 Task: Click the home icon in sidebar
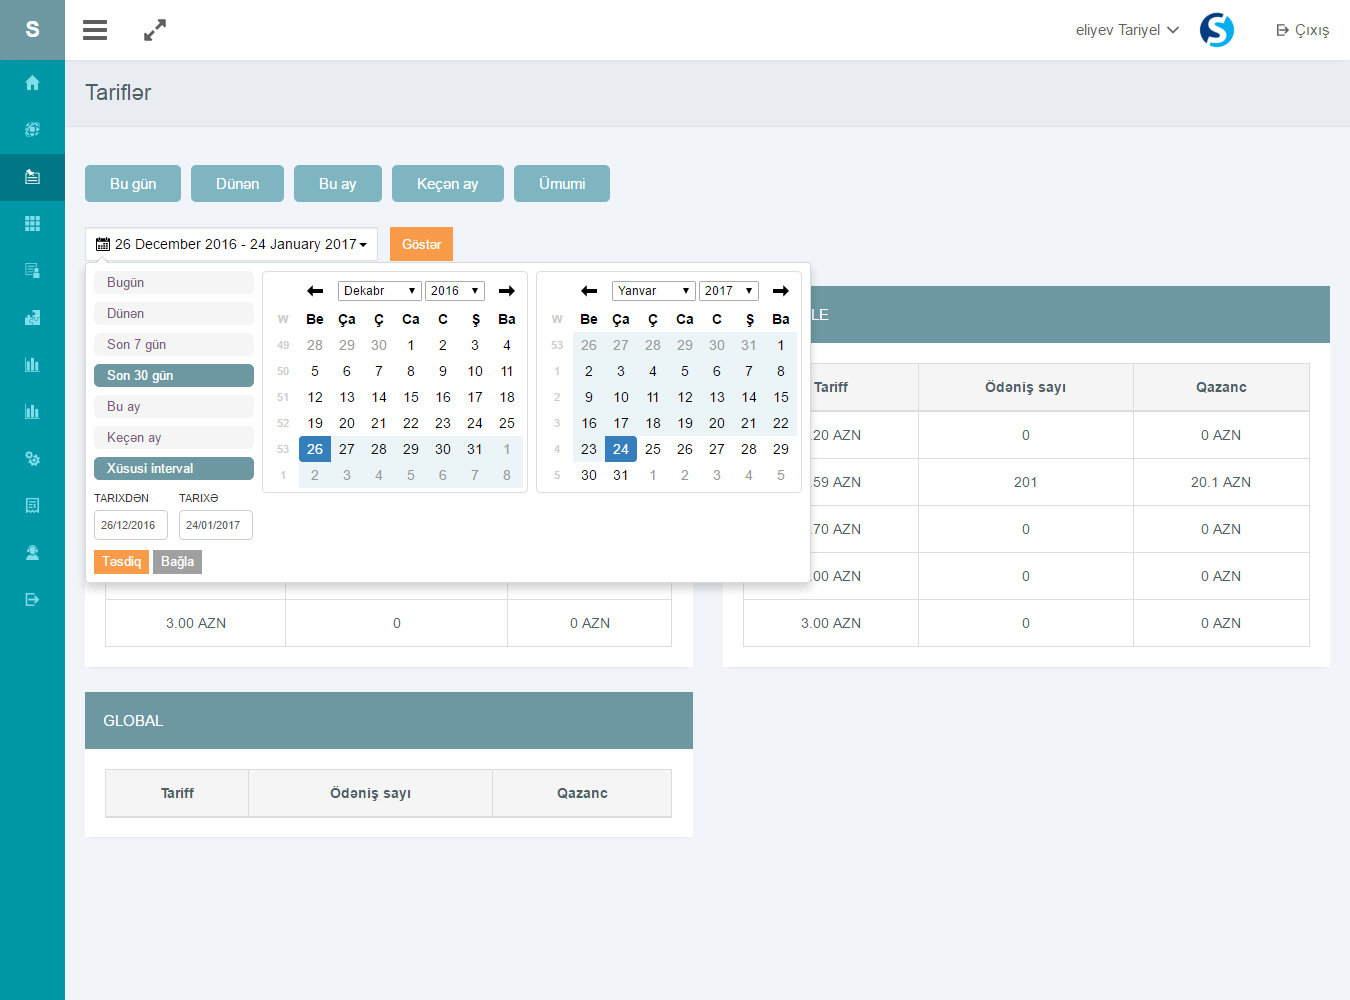(x=32, y=83)
